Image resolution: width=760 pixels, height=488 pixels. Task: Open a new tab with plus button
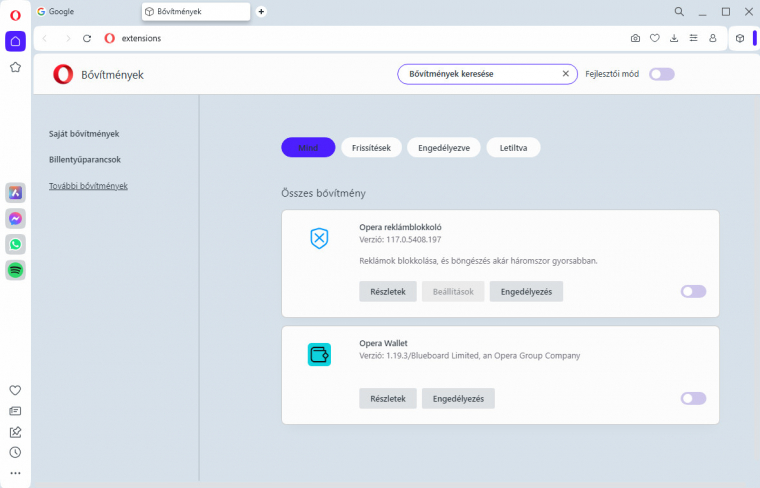(261, 12)
